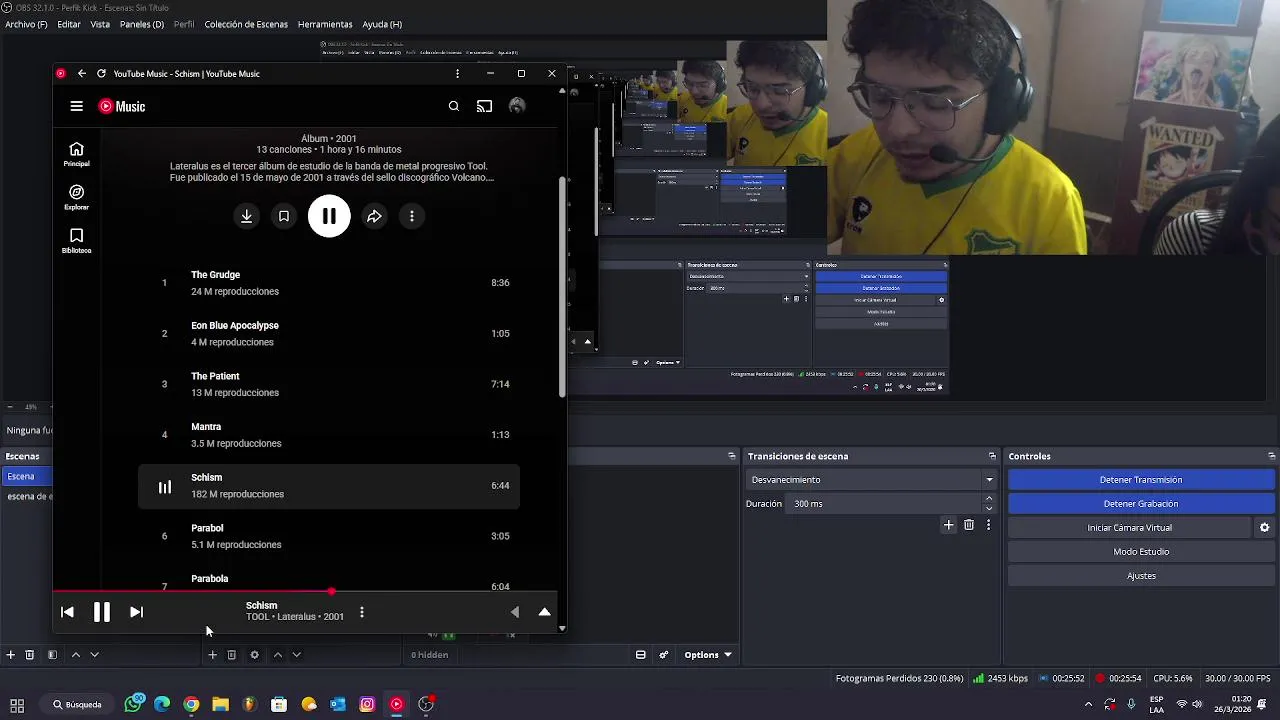Increase transition duration with up stepper

click(989, 498)
